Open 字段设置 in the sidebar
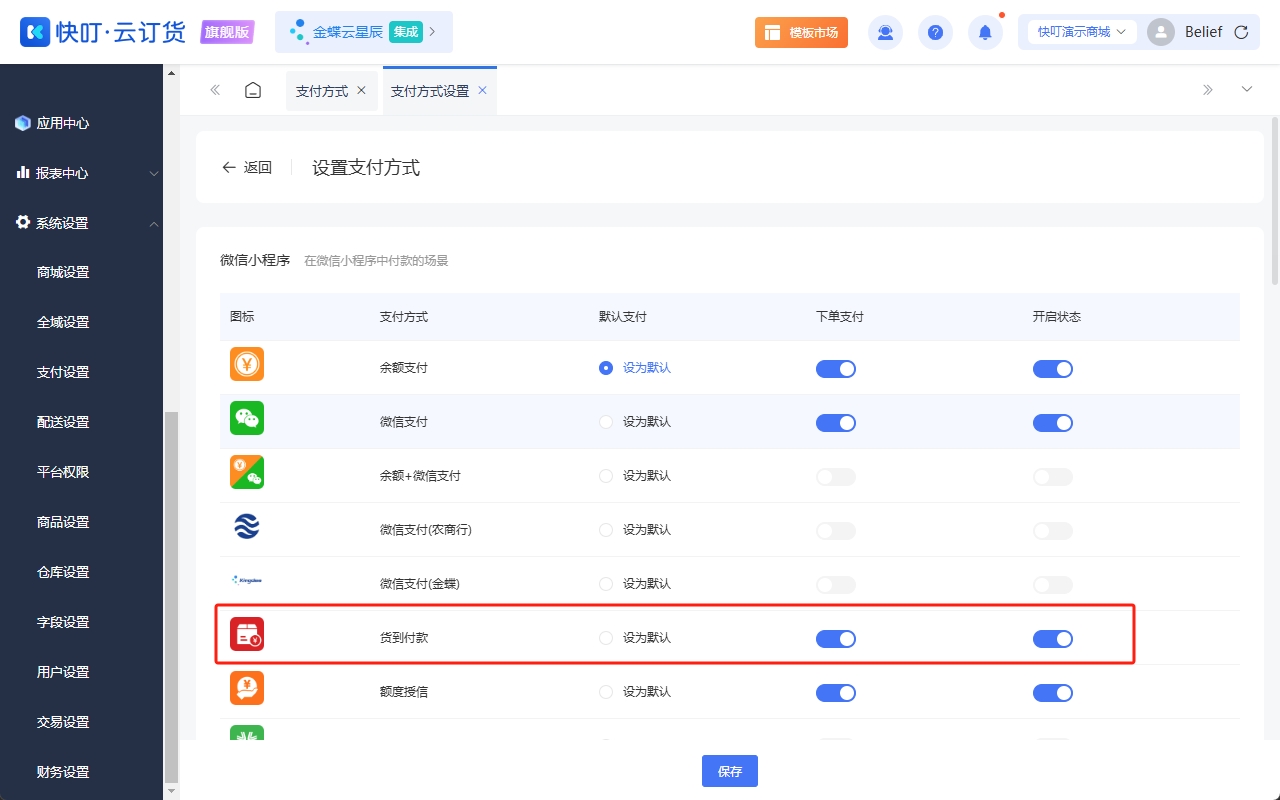The height and width of the screenshot is (800, 1280). [63, 622]
